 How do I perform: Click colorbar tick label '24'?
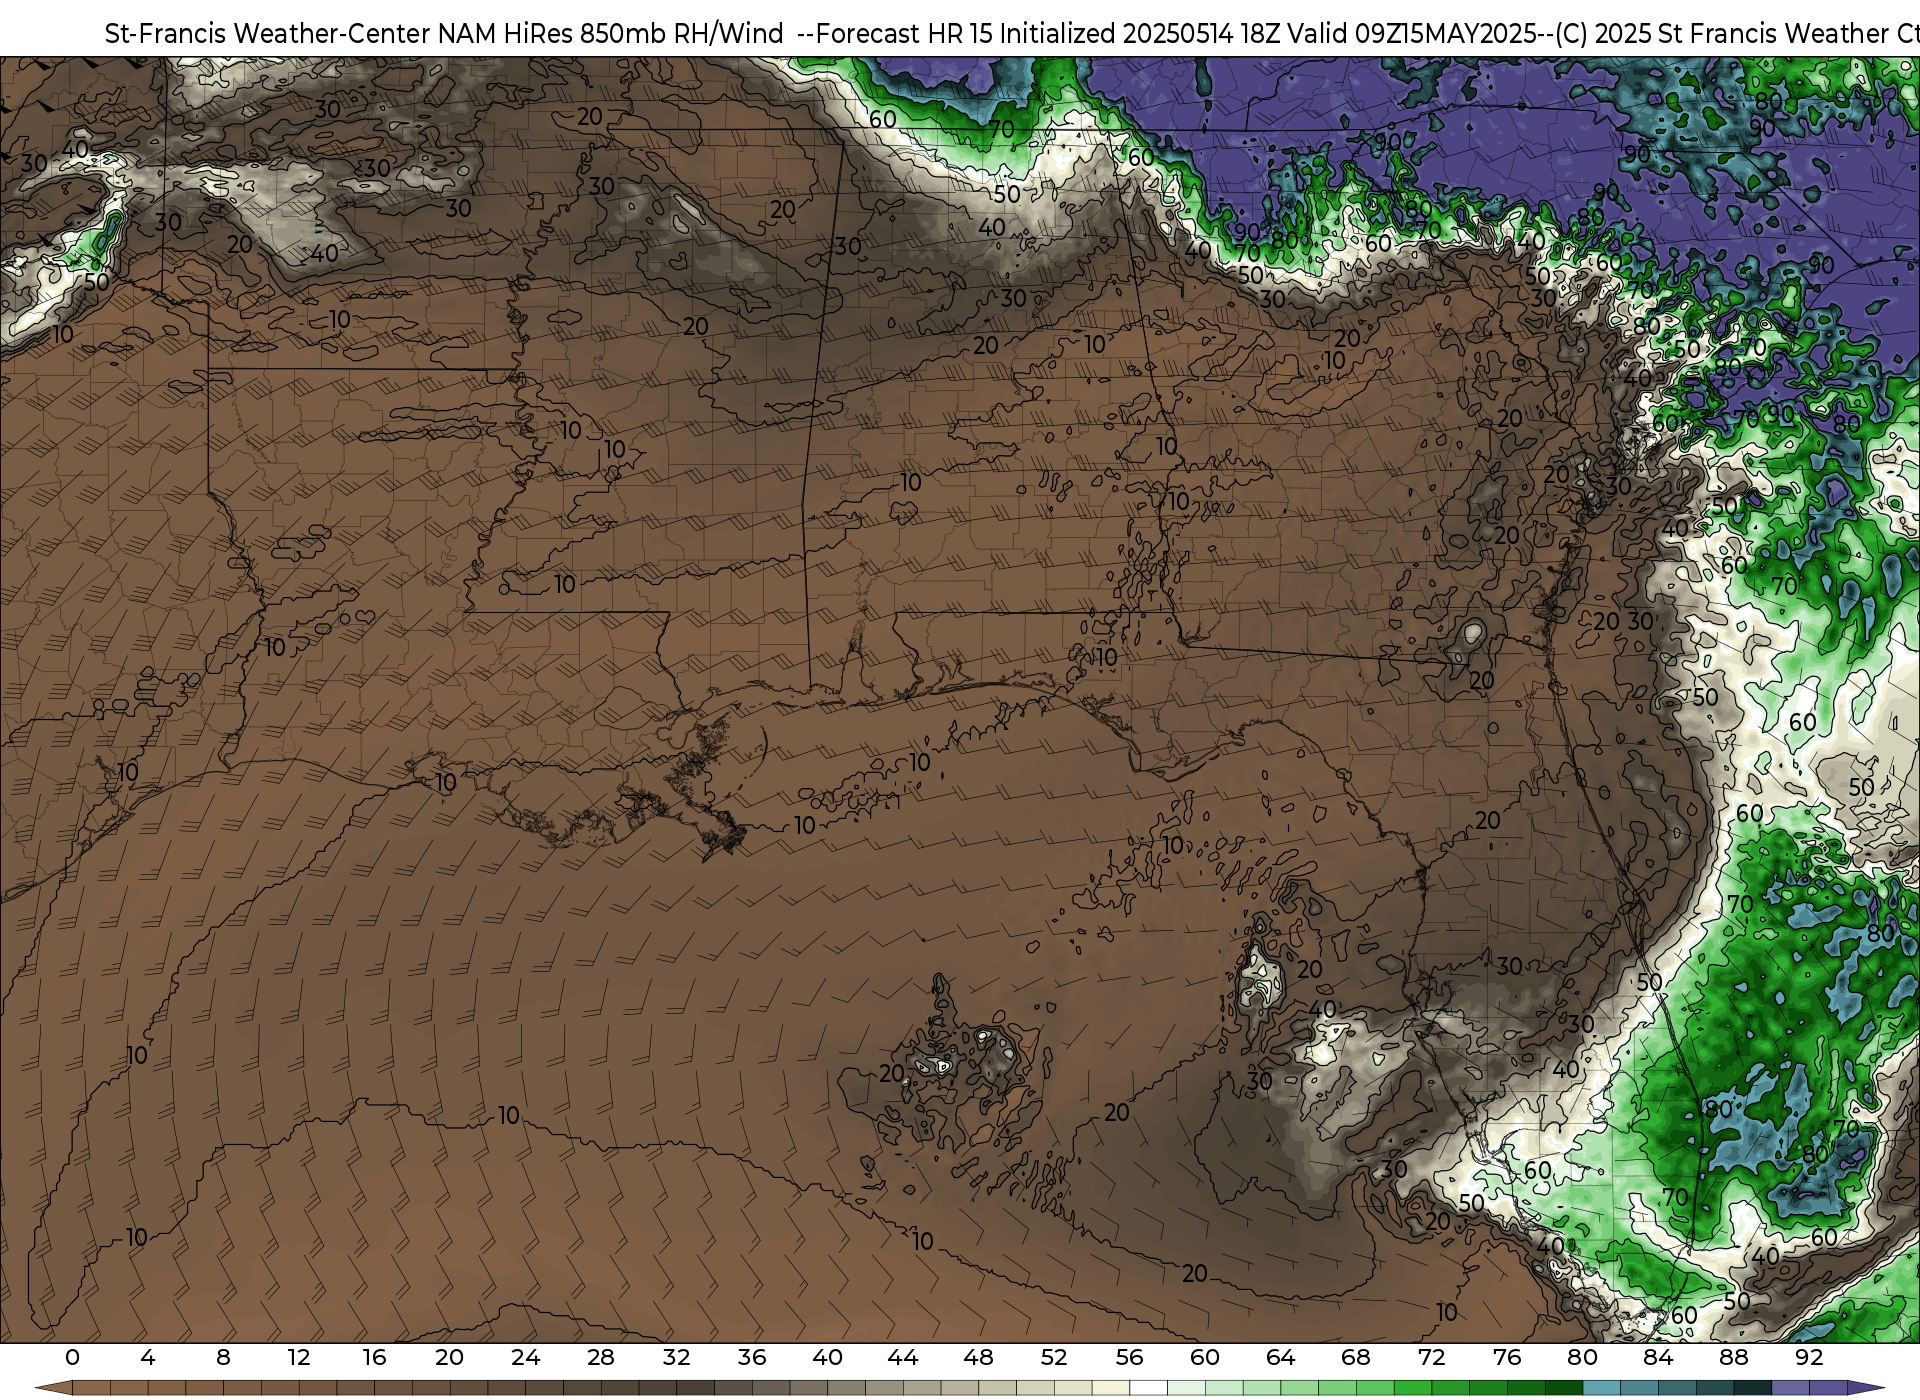pyautogui.click(x=525, y=1357)
